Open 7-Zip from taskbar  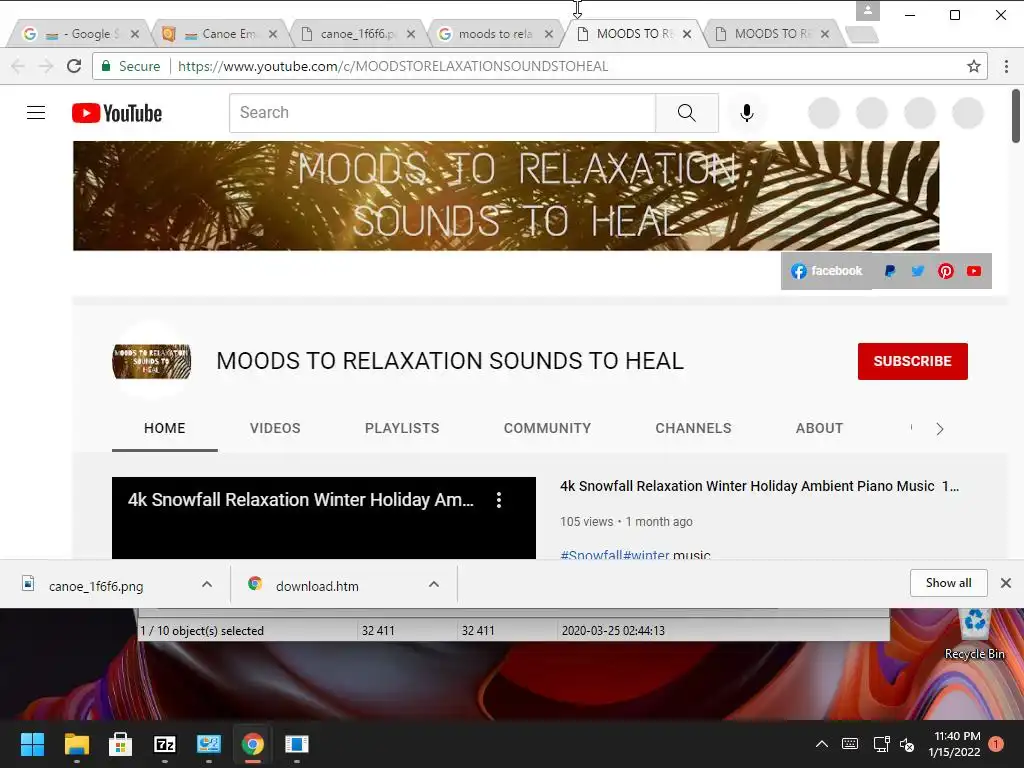tap(165, 744)
